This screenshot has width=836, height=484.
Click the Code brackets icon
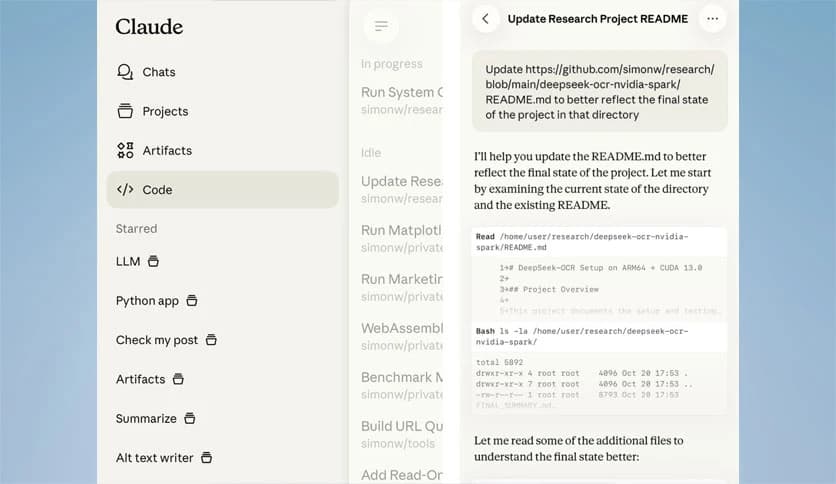pos(125,189)
